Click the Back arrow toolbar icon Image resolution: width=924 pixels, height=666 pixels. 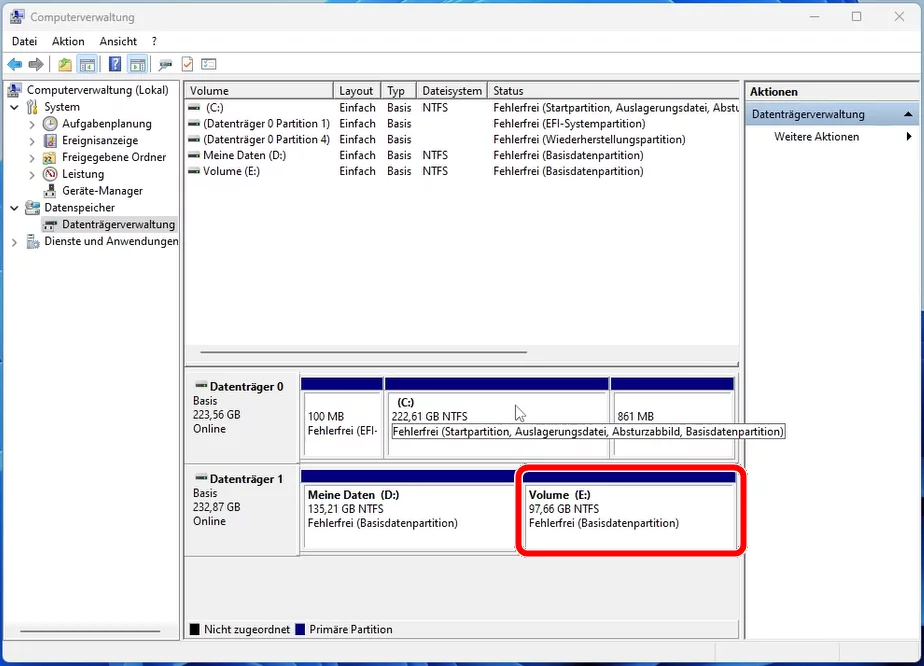15,64
